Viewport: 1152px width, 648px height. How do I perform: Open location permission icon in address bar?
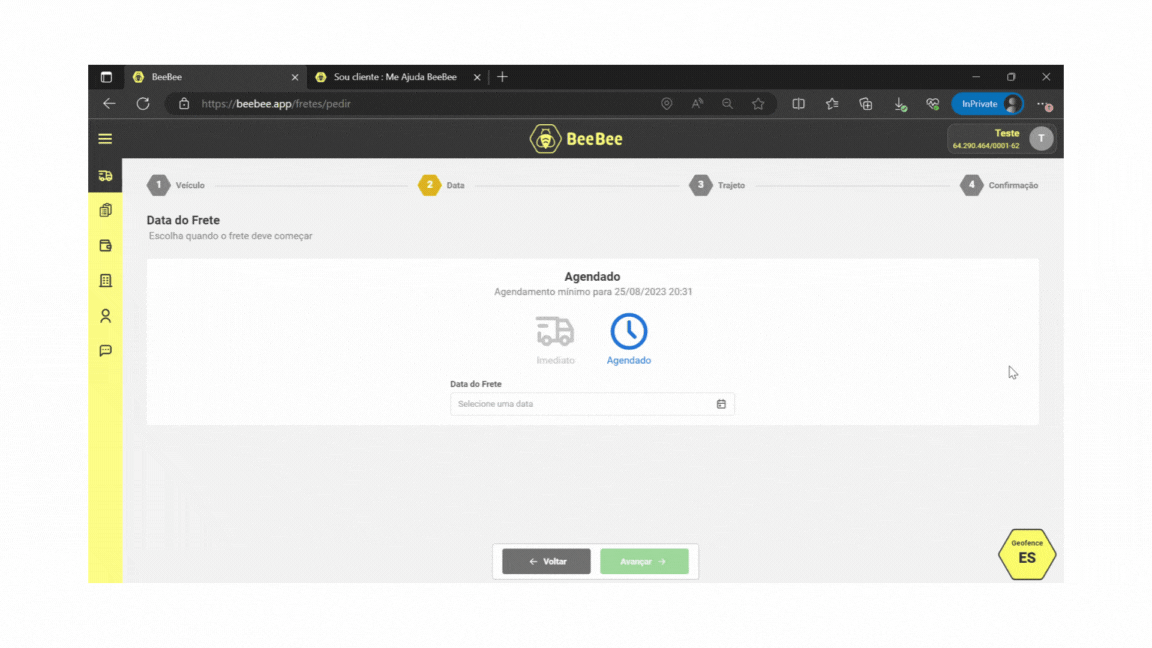pos(666,104)
